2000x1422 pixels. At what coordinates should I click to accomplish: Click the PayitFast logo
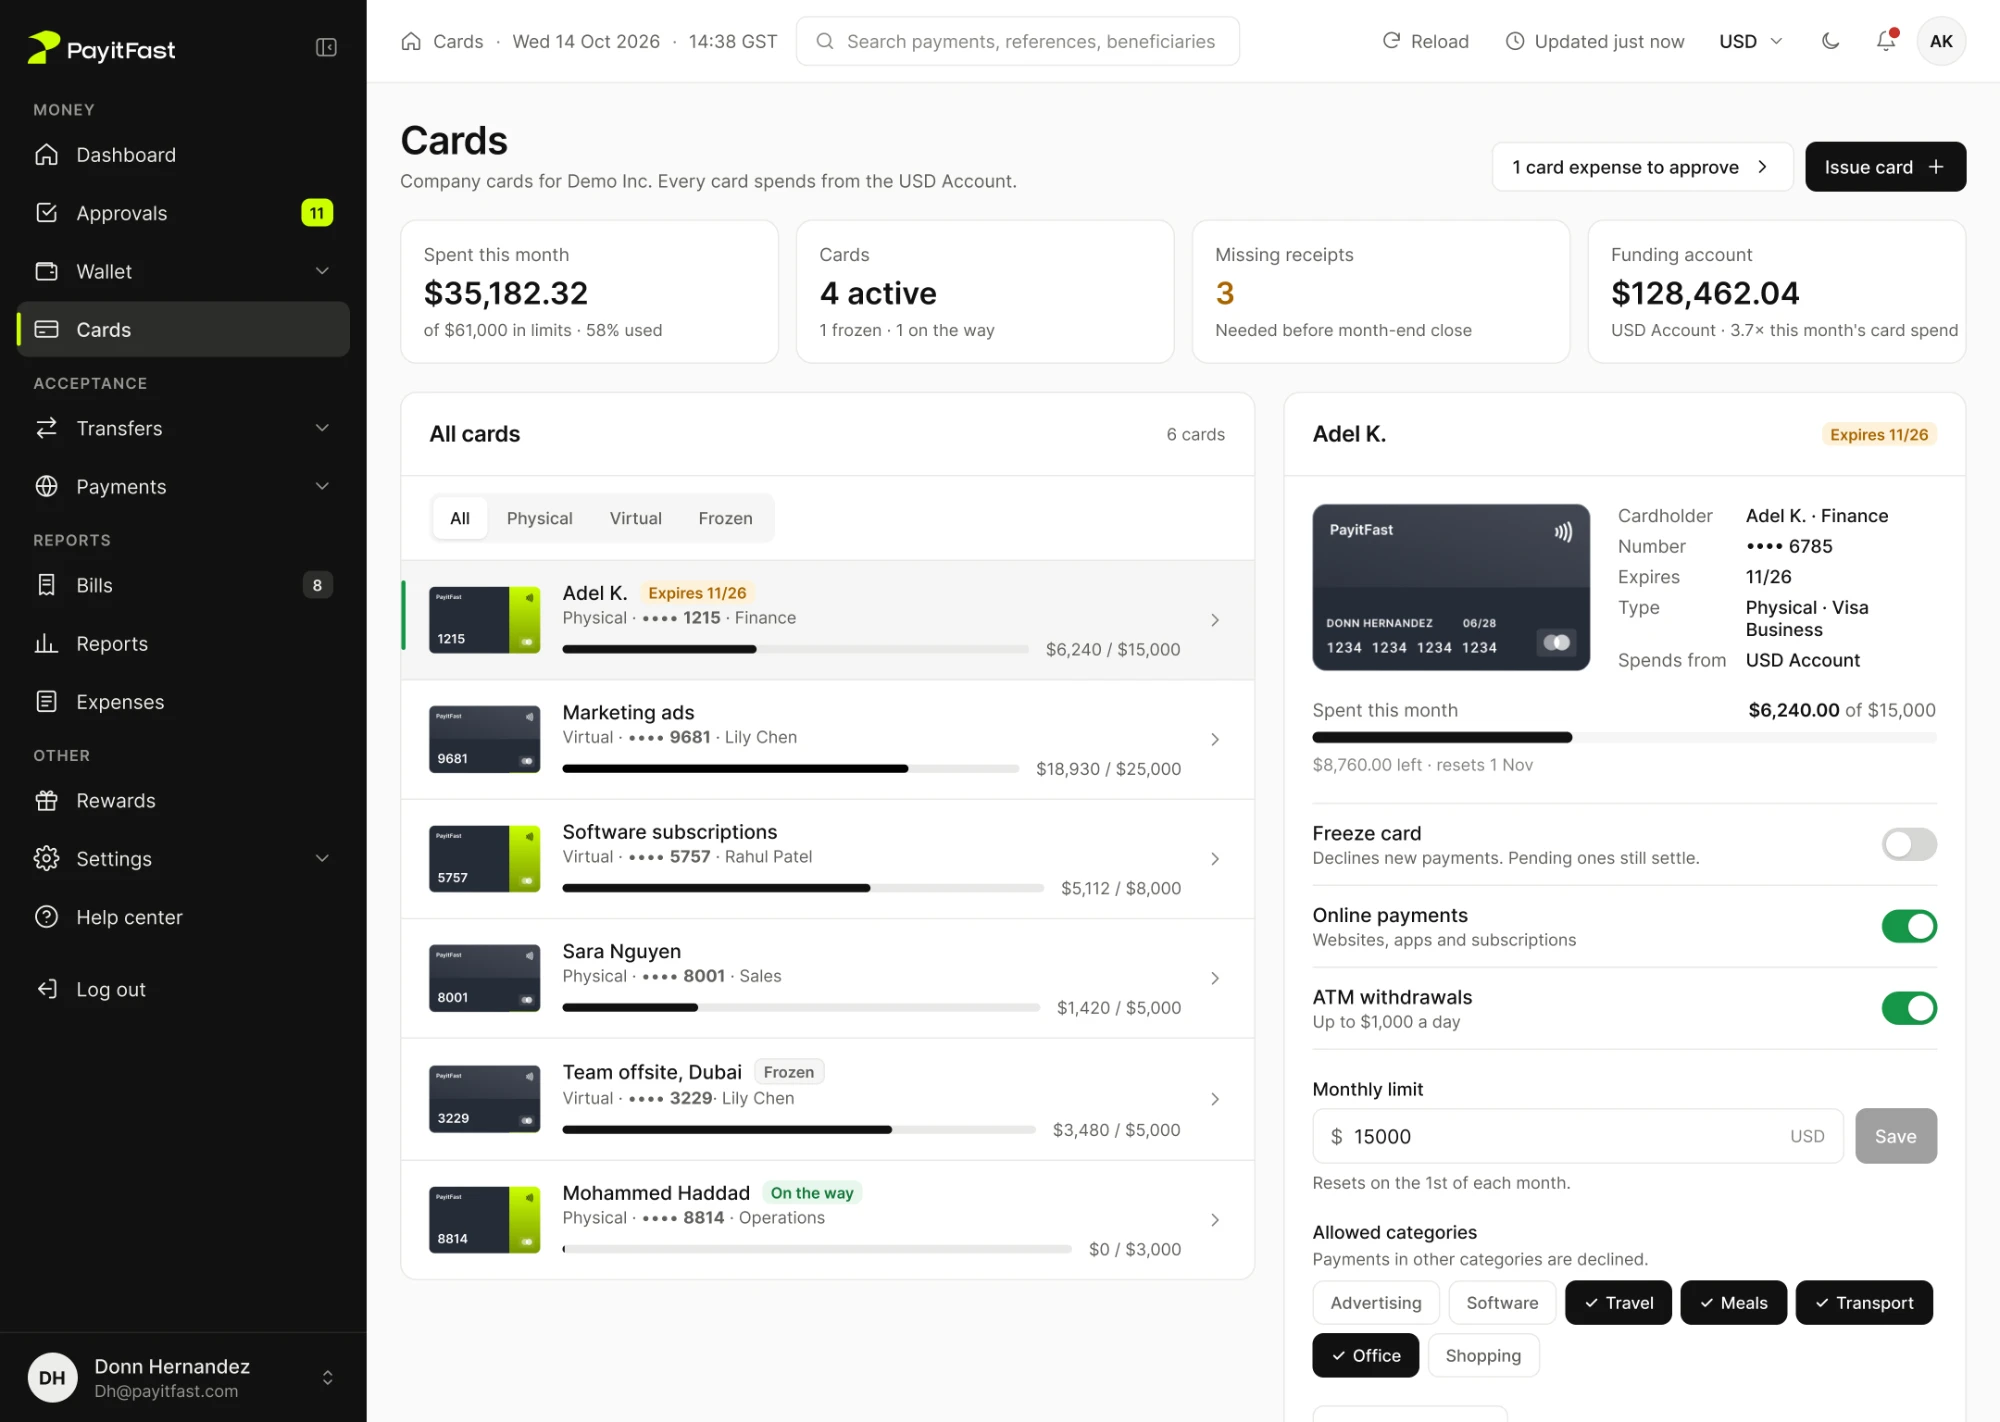click(x=101, y=48)
